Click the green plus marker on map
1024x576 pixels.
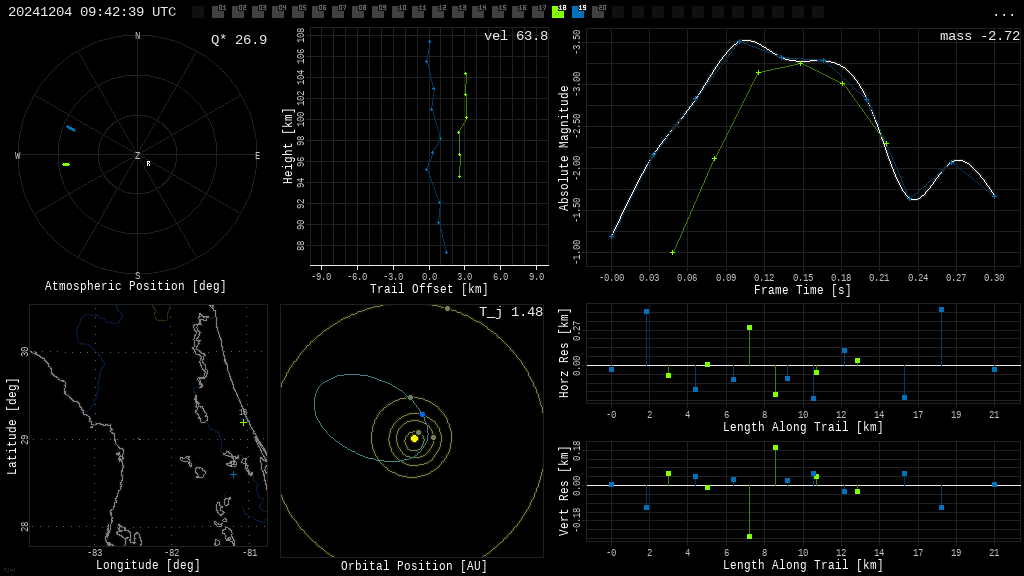244,423
